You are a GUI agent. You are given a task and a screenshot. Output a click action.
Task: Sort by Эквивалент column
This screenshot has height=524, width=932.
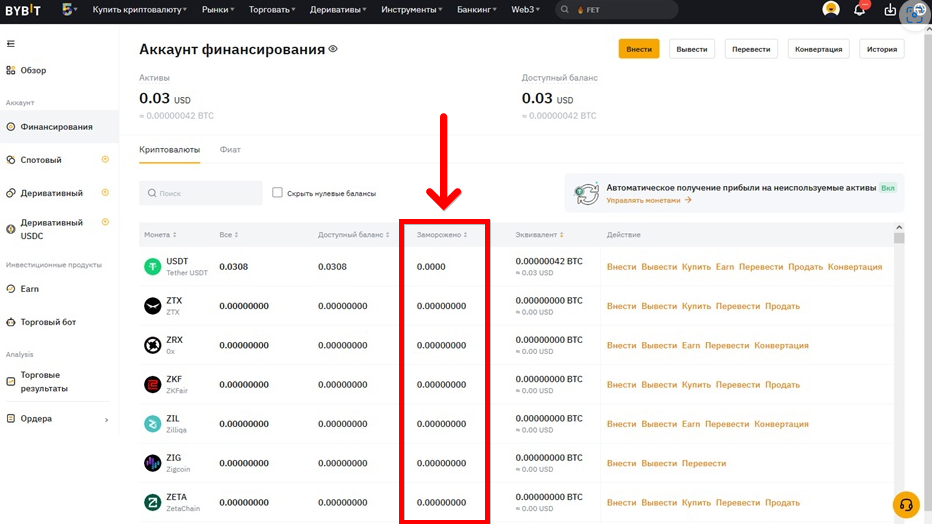tap(539, 235)
